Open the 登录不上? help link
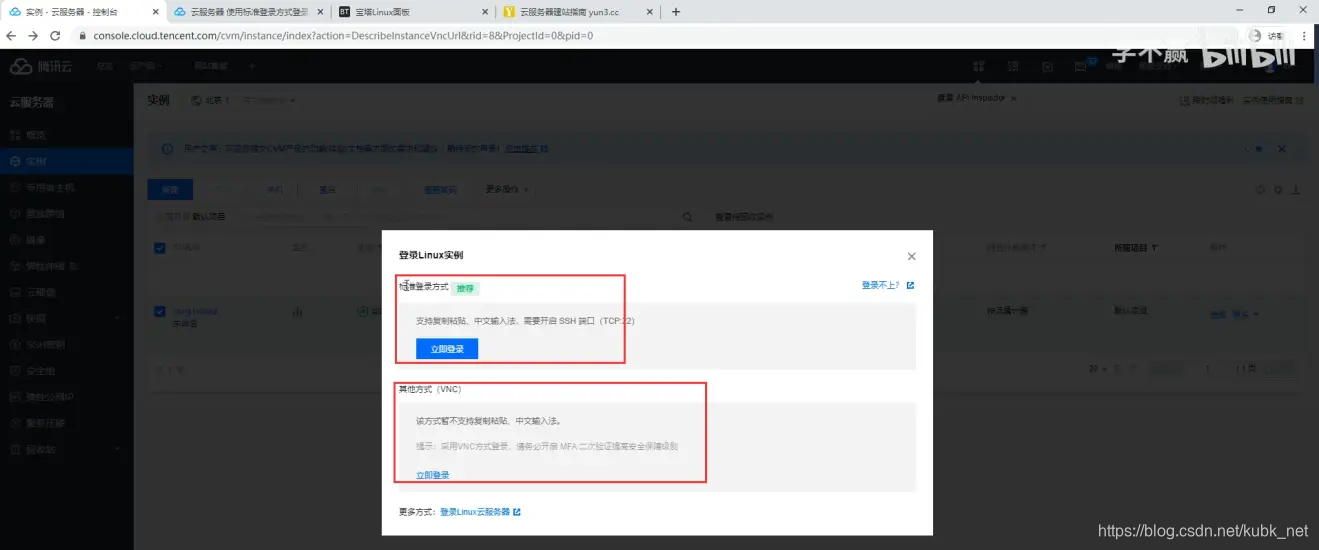 coord(882,285)
